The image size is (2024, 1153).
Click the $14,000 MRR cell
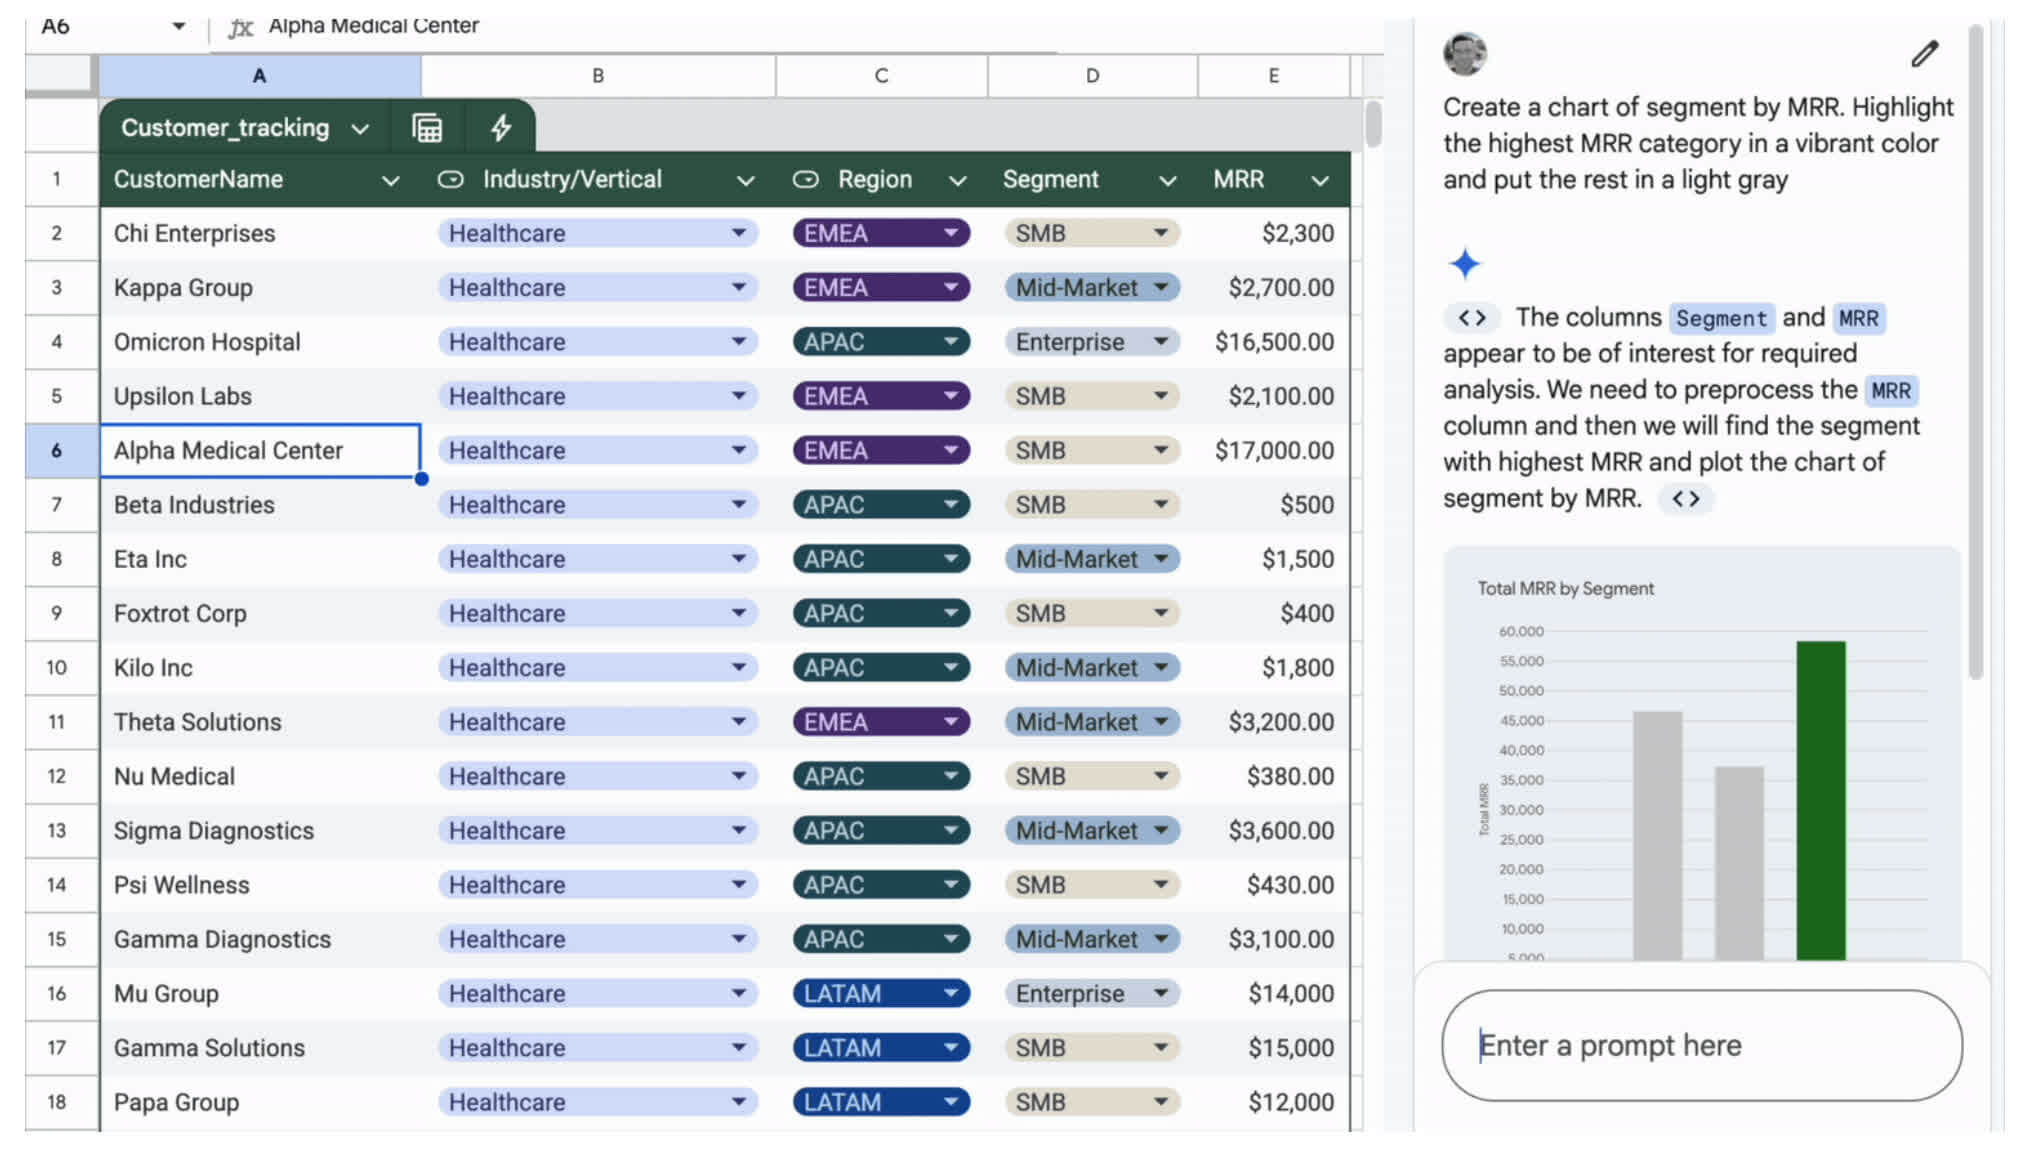[x=1273, y=994]
